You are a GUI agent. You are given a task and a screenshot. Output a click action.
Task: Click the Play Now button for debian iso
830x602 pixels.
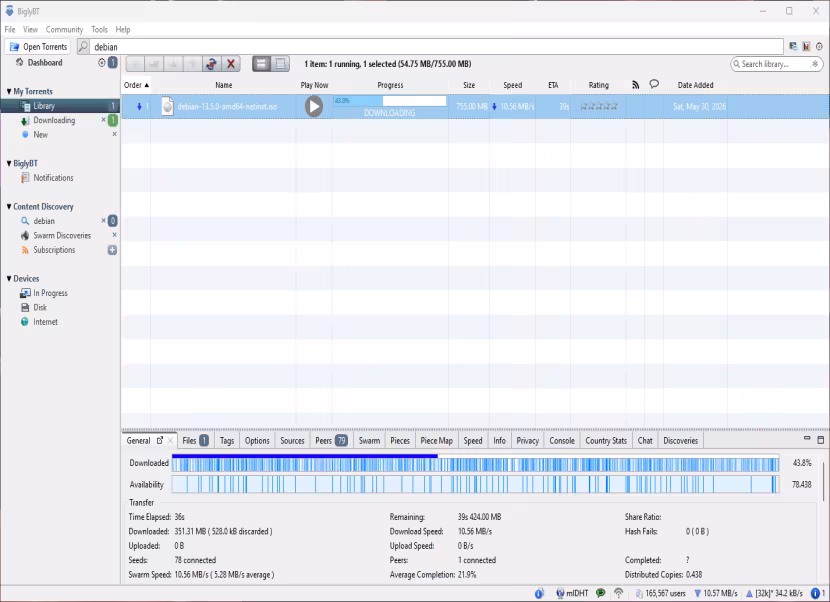(314, 106)
